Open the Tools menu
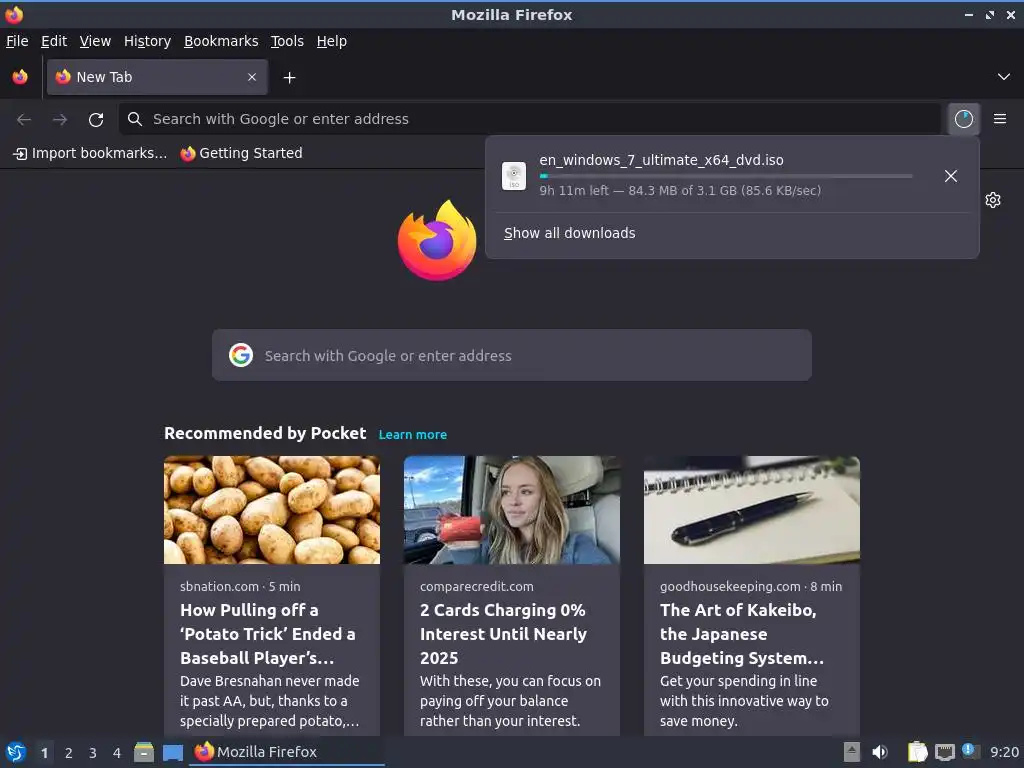1024x768 pixels. 287,41
